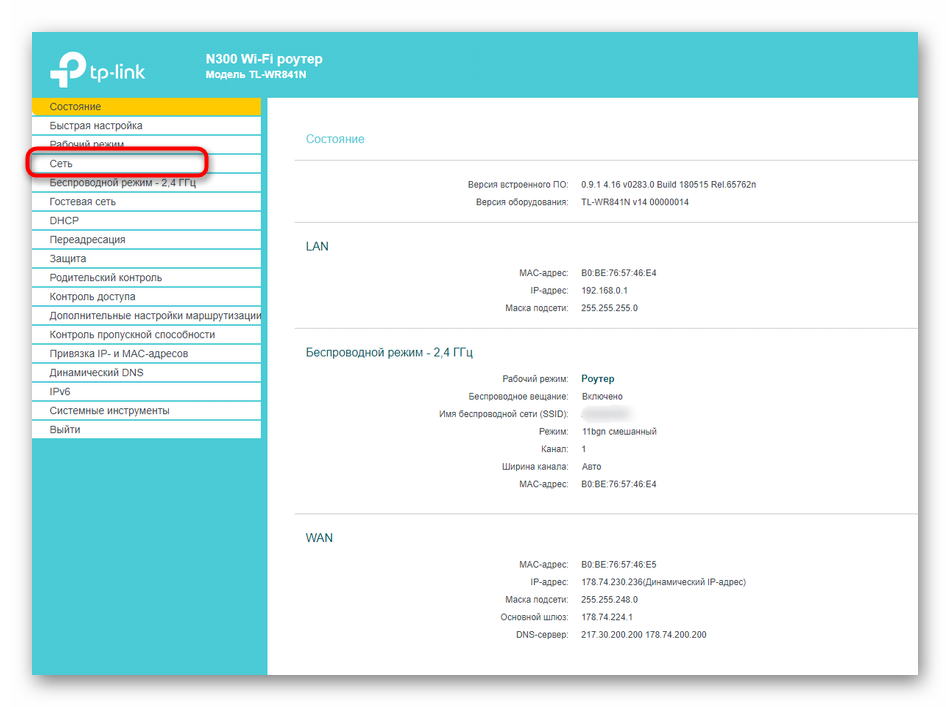This screenshot has height=707, width=950.
Task: Click Выйти to log out
Action: pyautogui.click(x=65, y=430)
